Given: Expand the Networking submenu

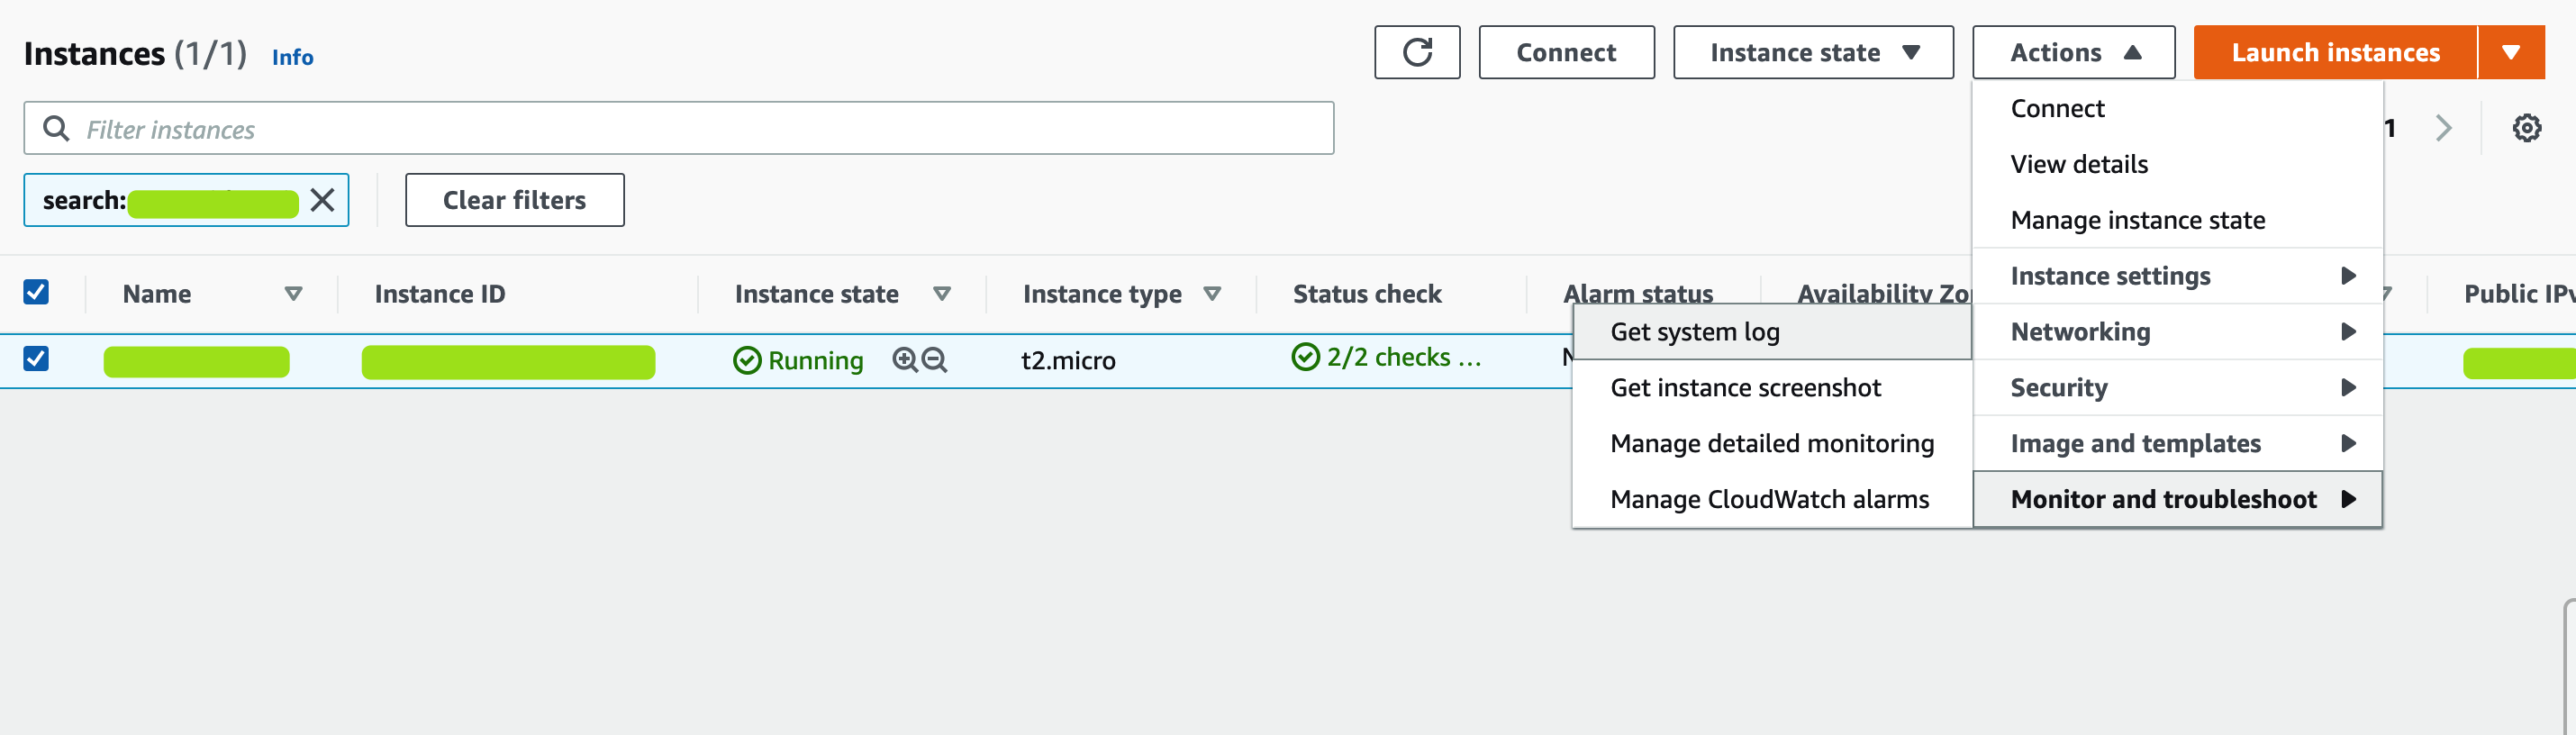Looking at the screenshot, I should point(2178,332).
